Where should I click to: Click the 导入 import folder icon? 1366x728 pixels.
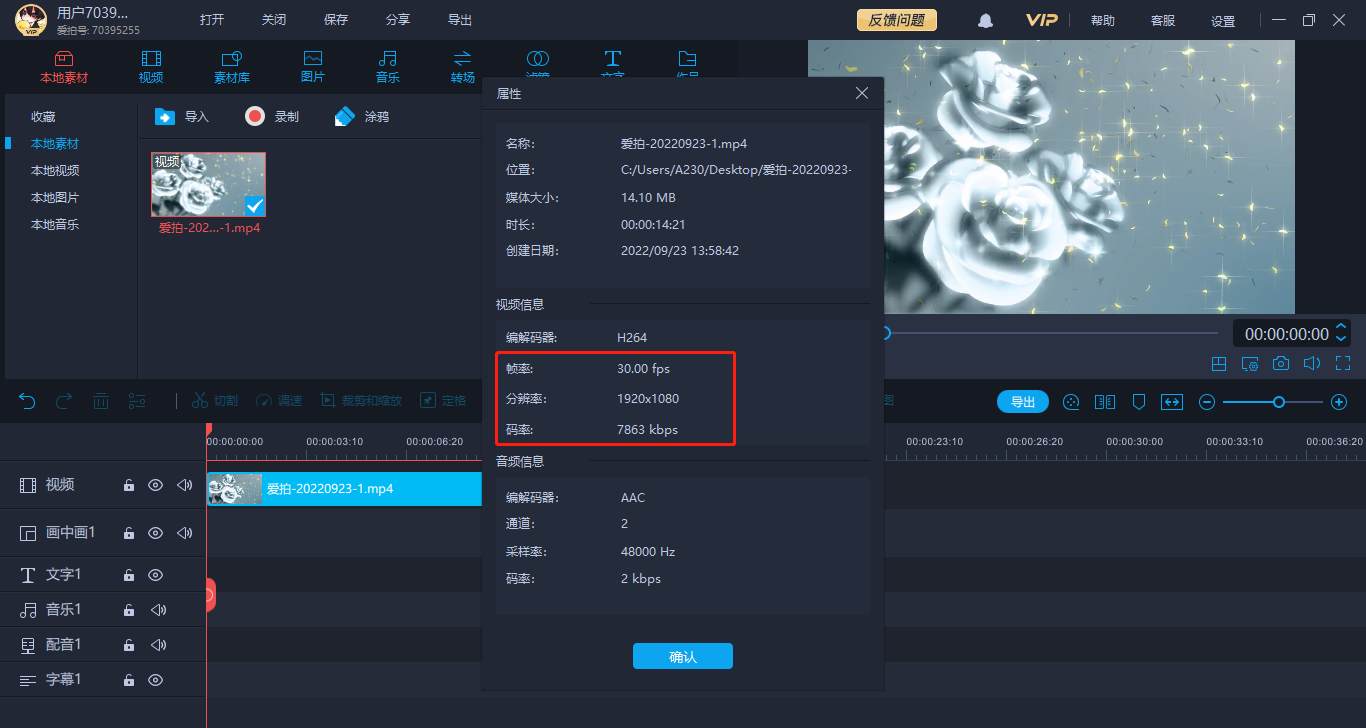[165, 116]
